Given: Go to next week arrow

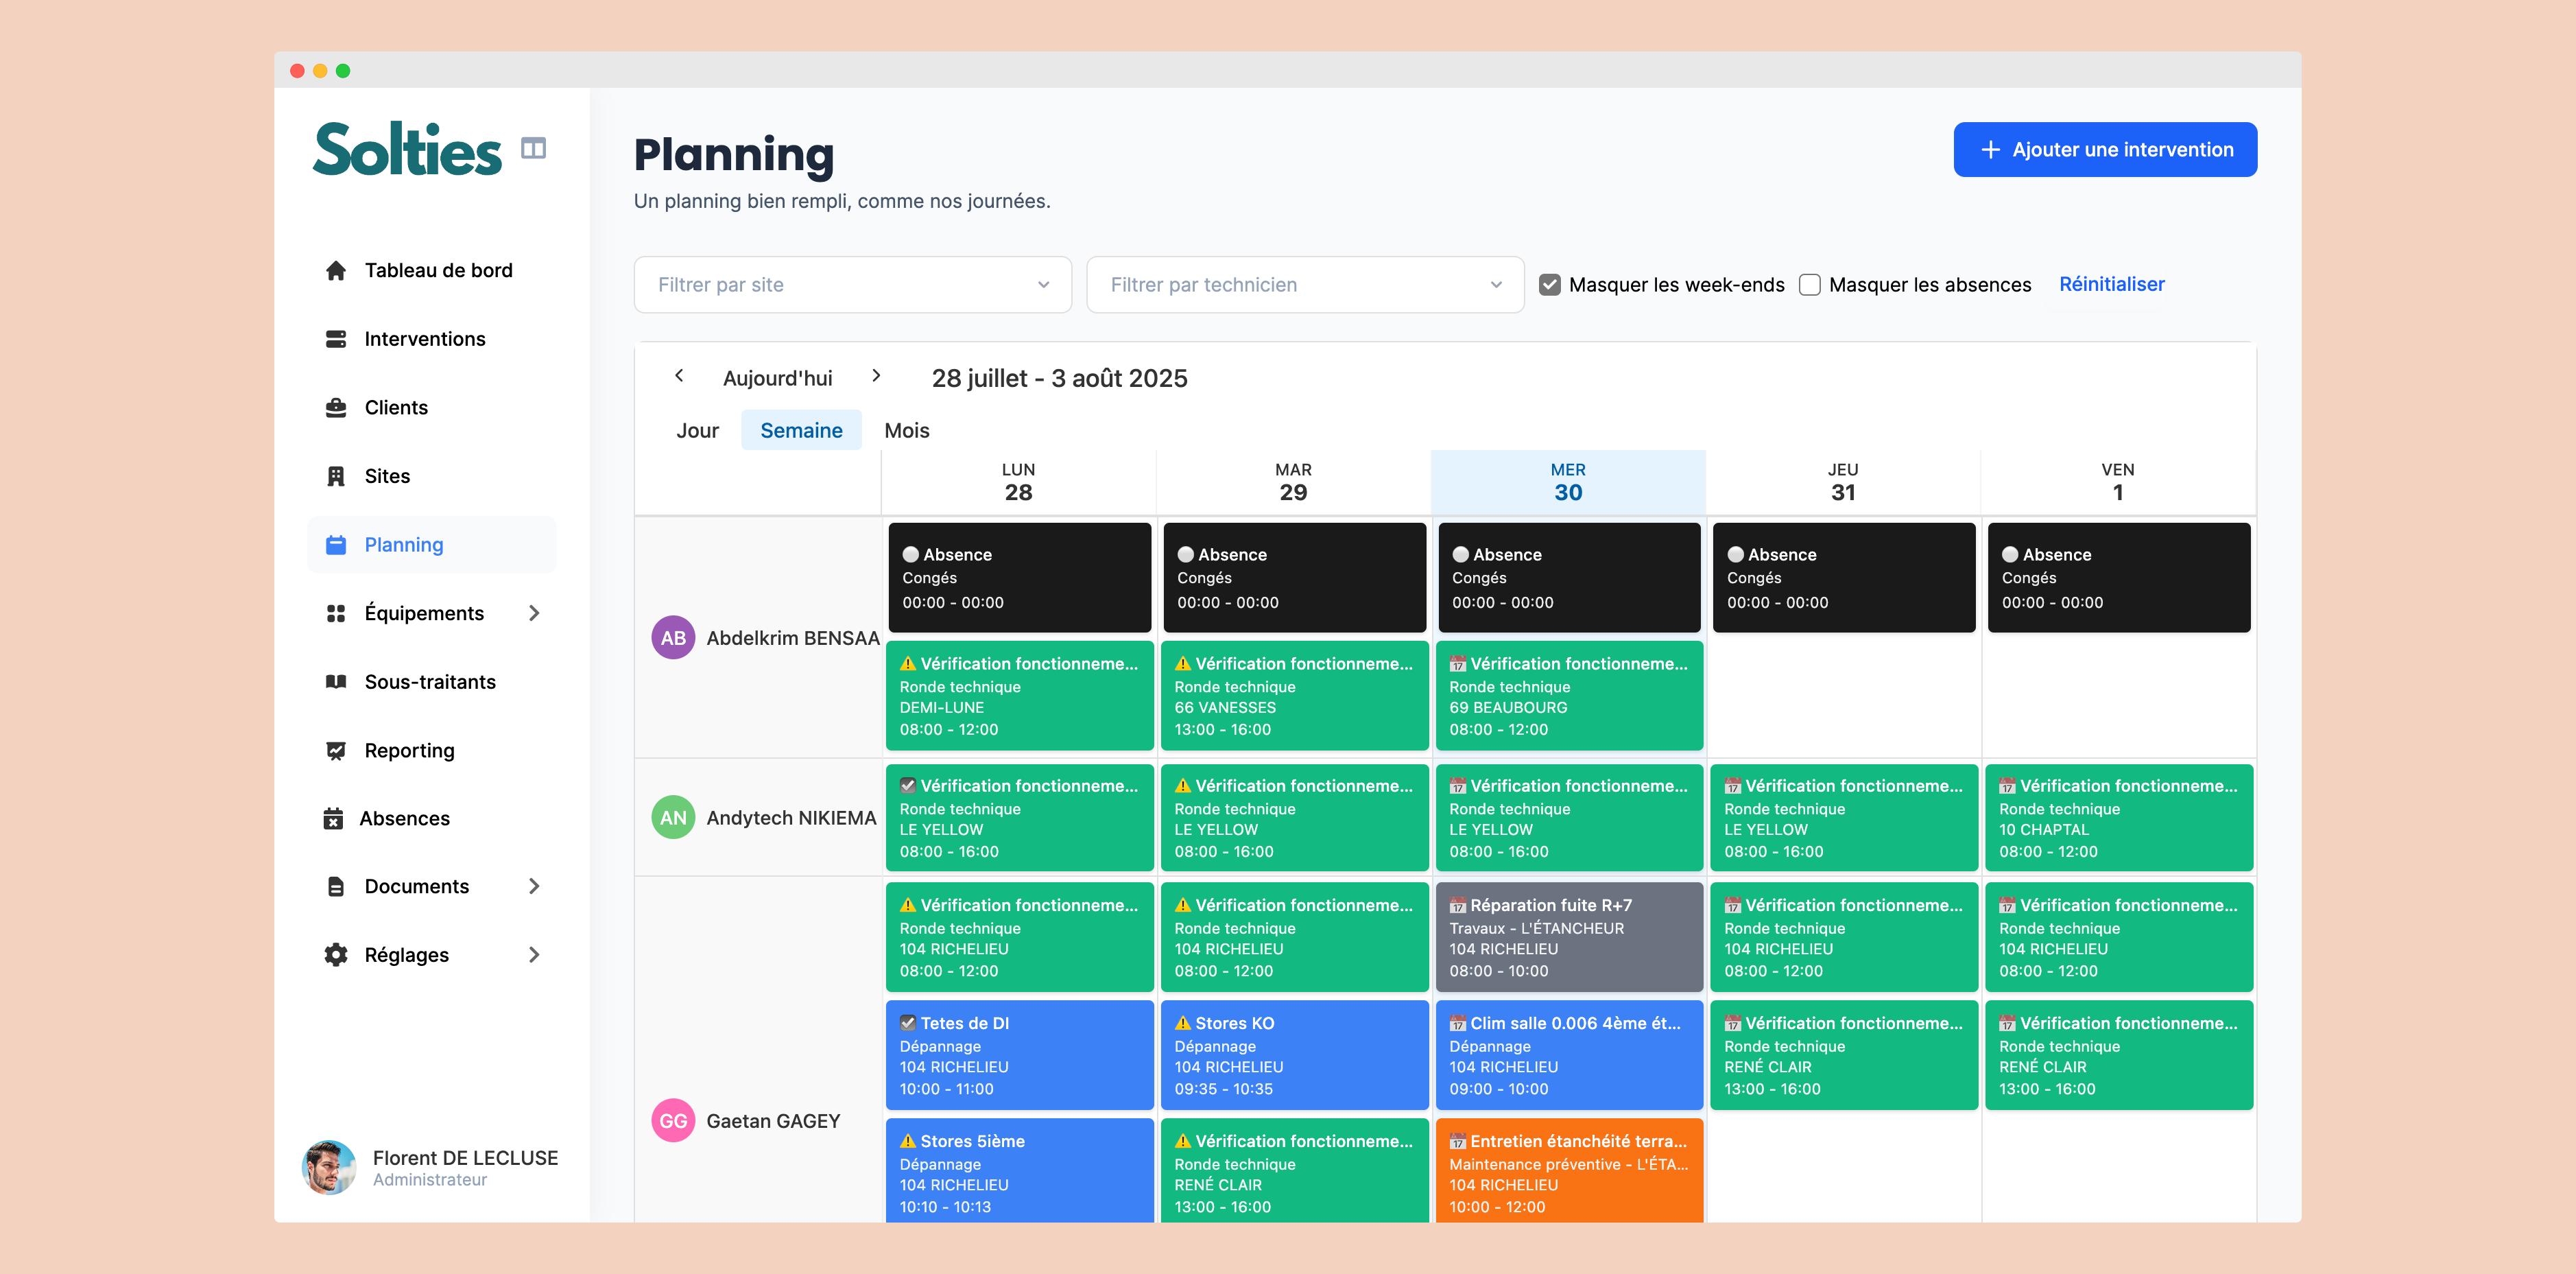Looking at the screenshot, I should click(876, 376).
